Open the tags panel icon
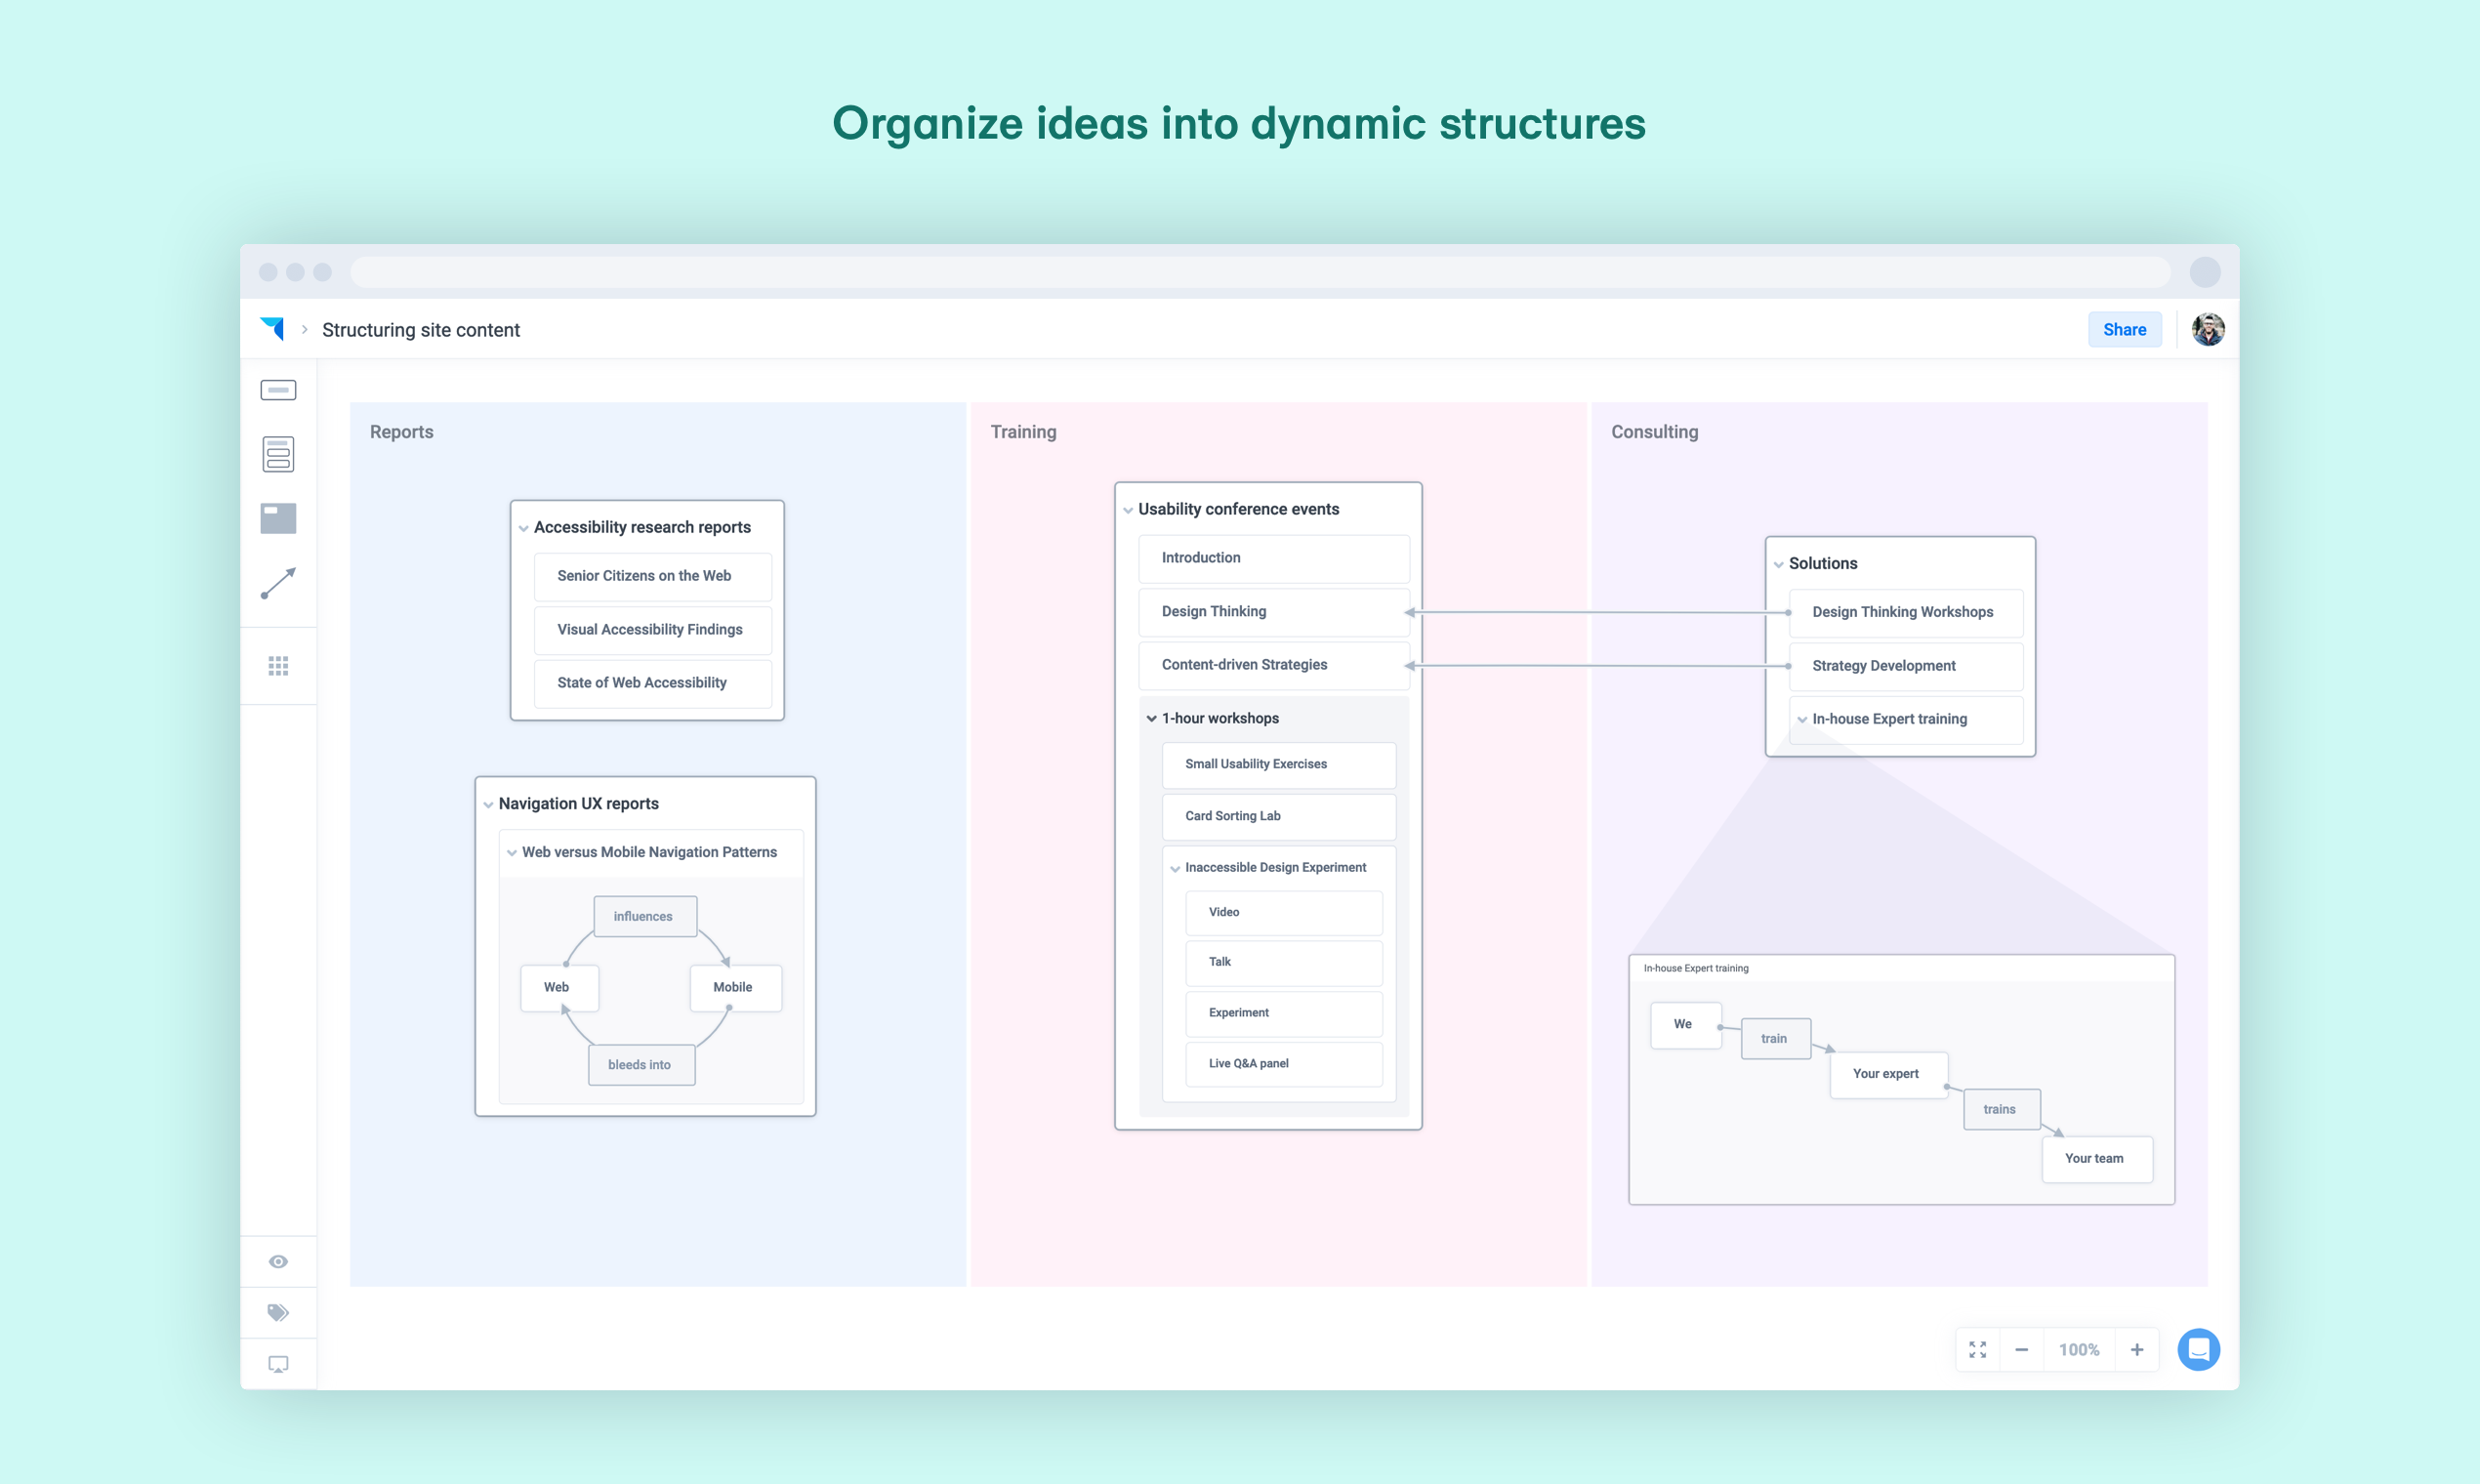This screenshot has height=1484, width=2480. (278, 1312)
